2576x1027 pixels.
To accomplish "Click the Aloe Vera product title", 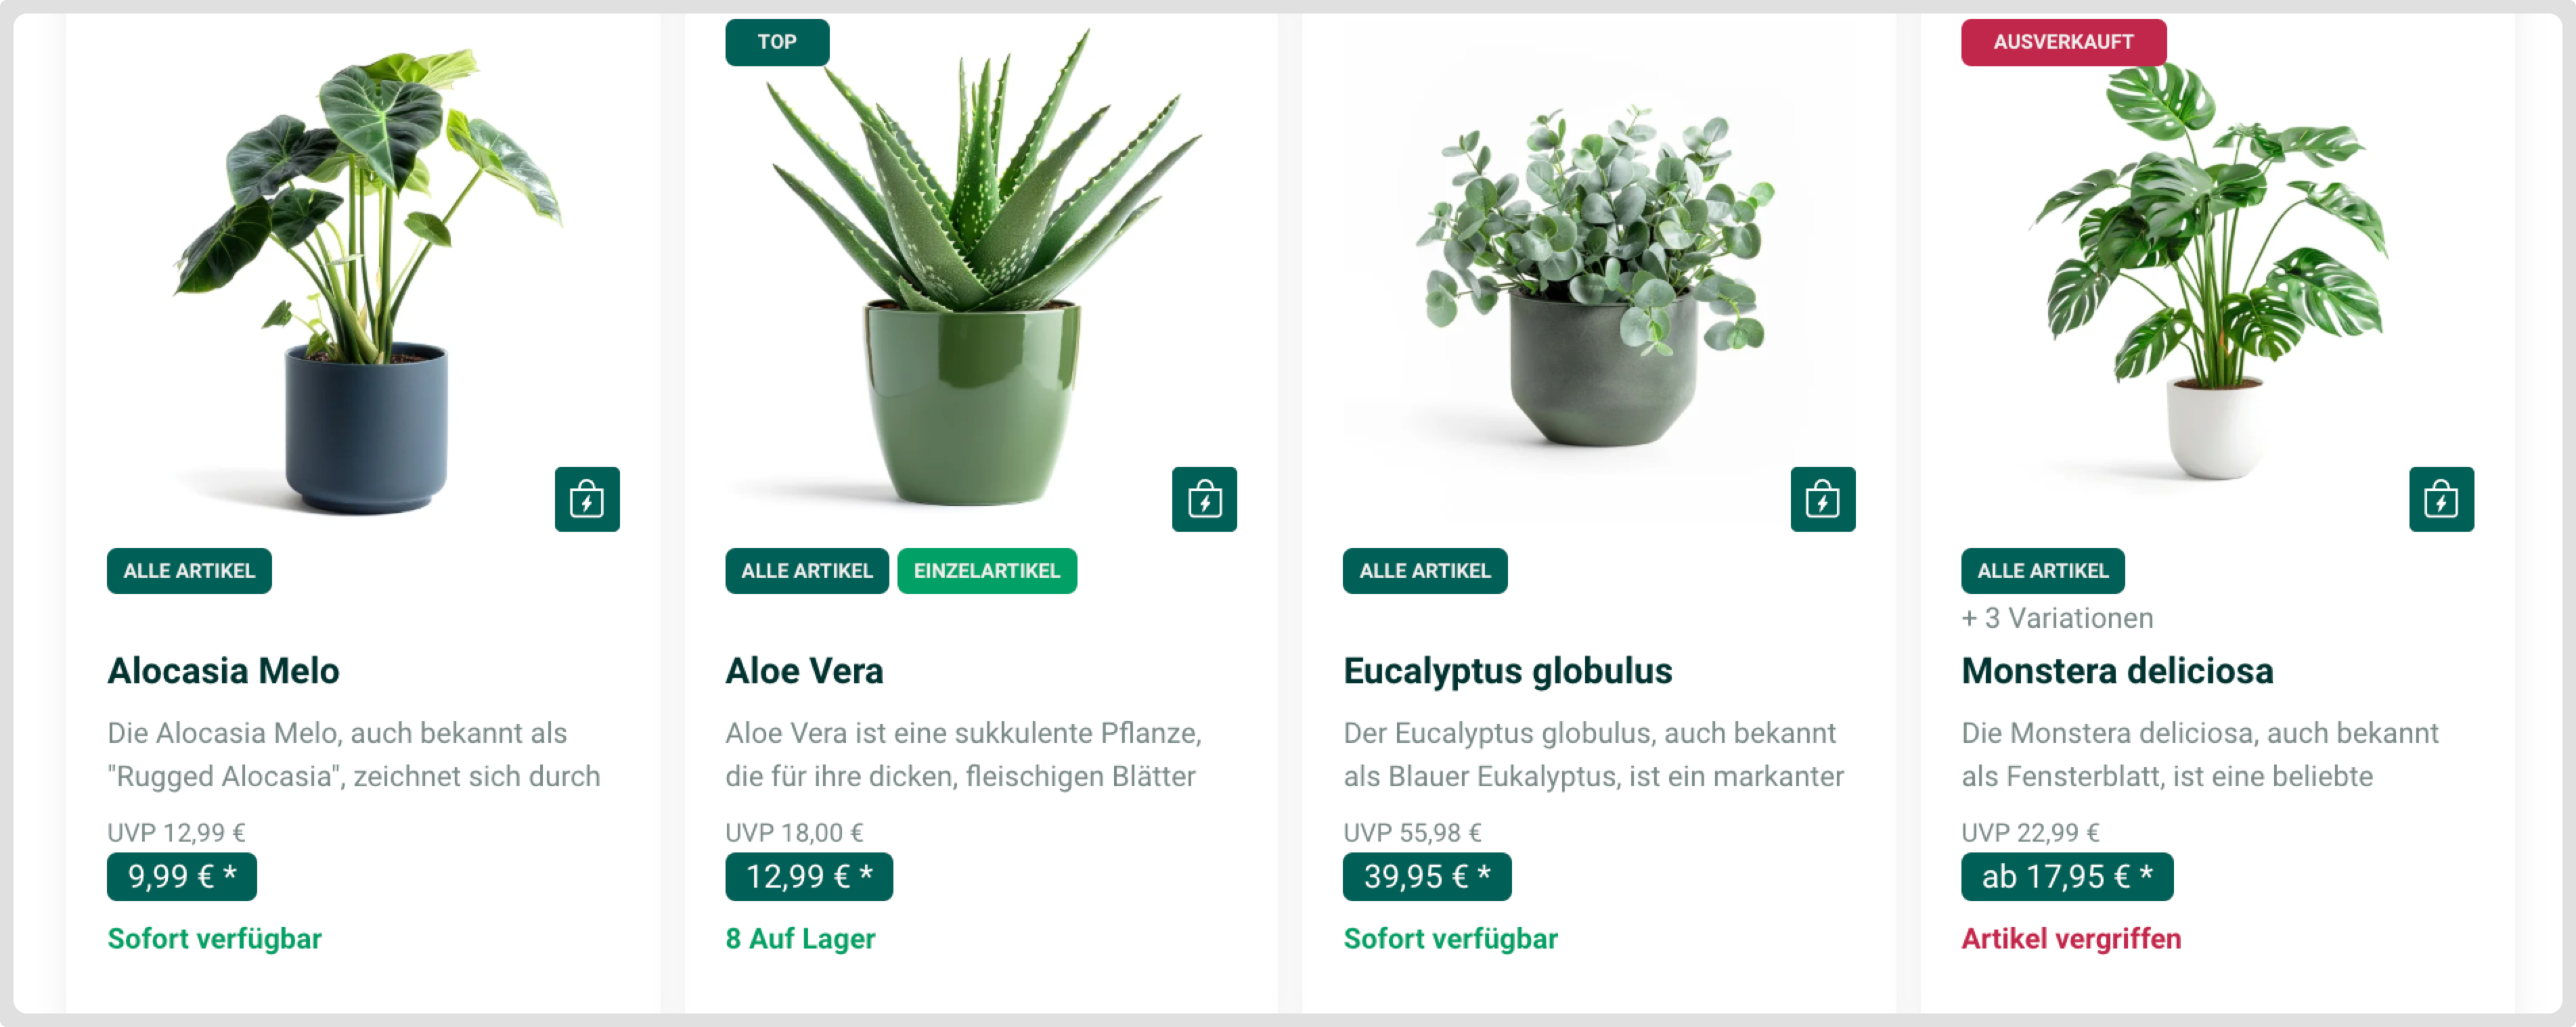I will pos(804,671).
